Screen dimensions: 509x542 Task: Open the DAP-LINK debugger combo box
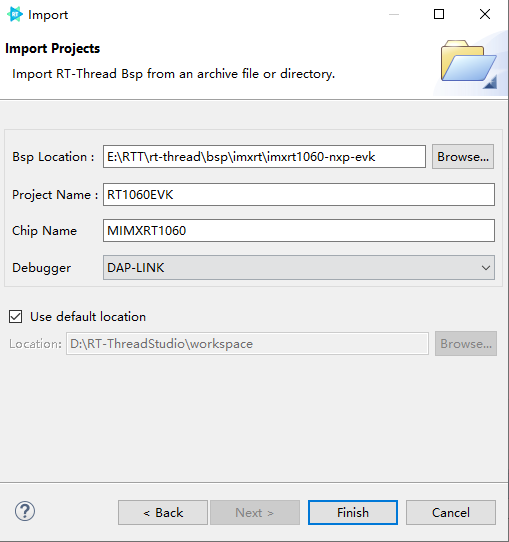coord(299,268)
